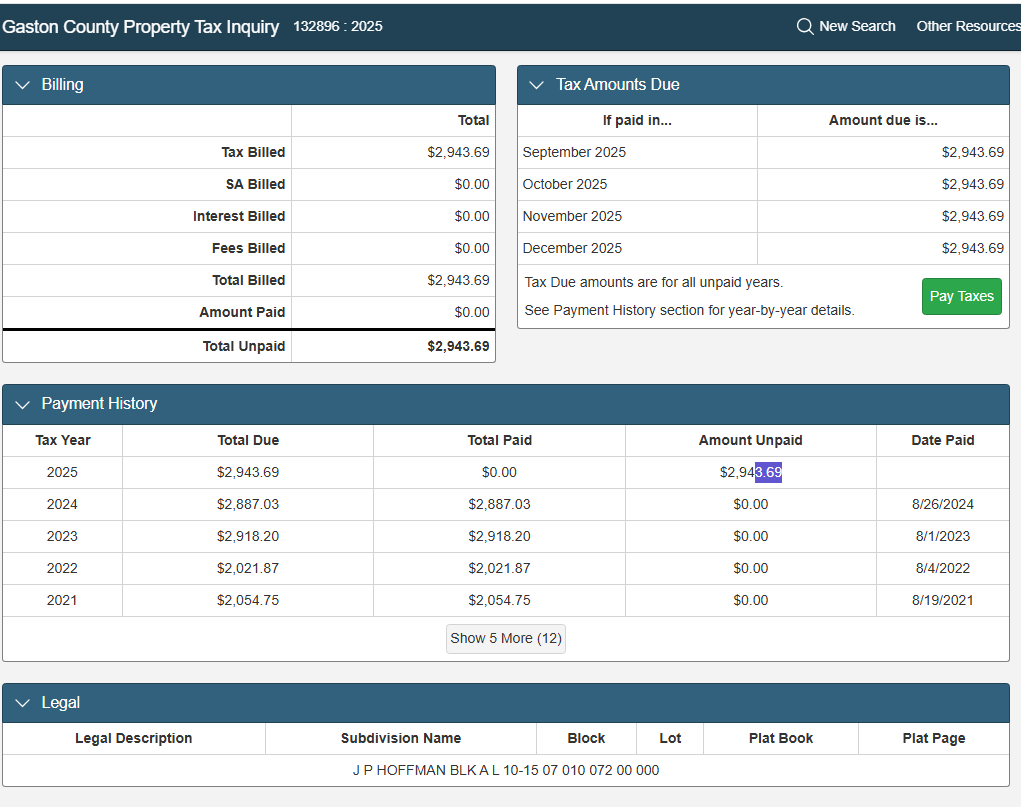Click Show 5 More payment records
This screenshot has width=1021, height=807.
pyautogui.click(x=505, y=638)
